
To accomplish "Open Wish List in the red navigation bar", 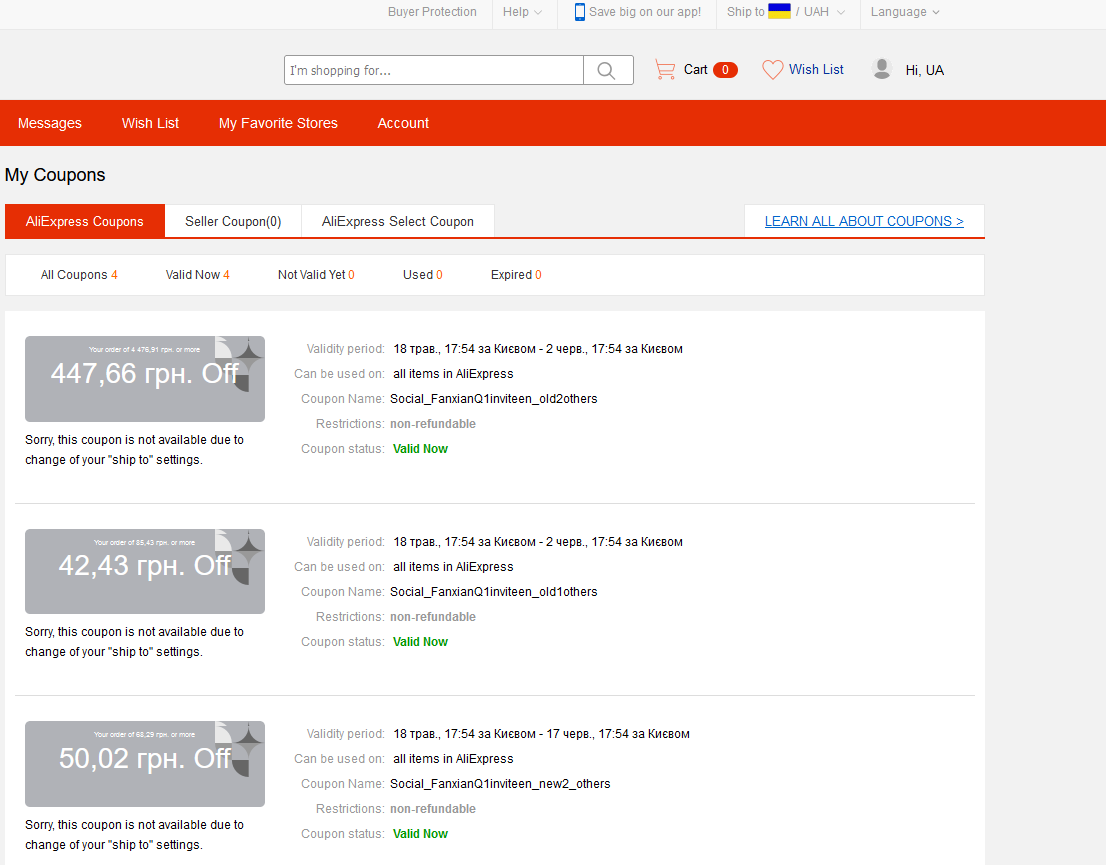I will pyautogui.click(x=150, y=123).
